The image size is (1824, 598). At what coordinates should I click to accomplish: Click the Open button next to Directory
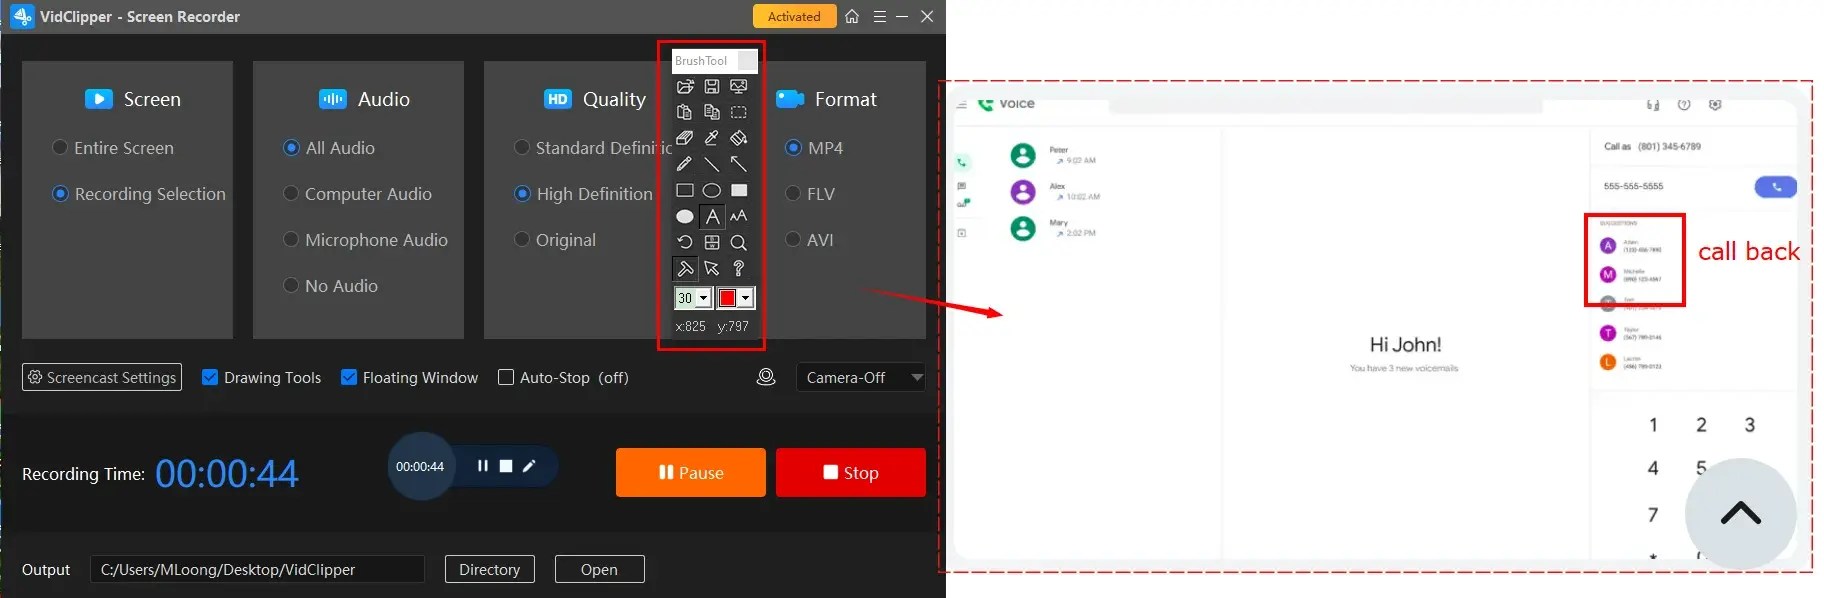pos(600,569)
